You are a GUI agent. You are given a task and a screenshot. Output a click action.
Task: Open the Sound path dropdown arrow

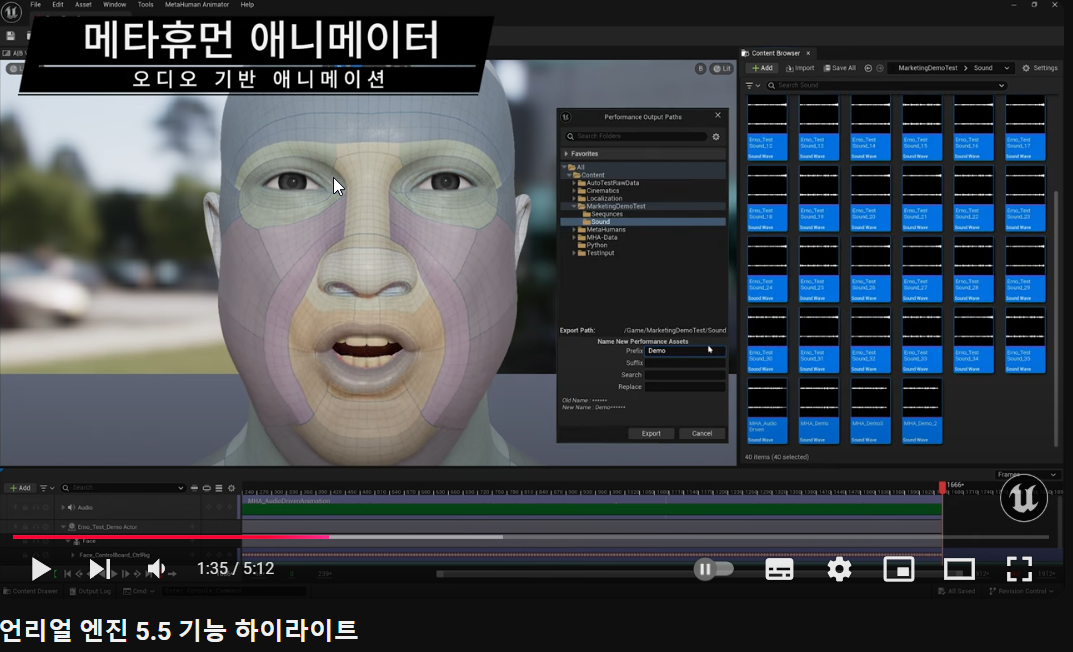1007,68
